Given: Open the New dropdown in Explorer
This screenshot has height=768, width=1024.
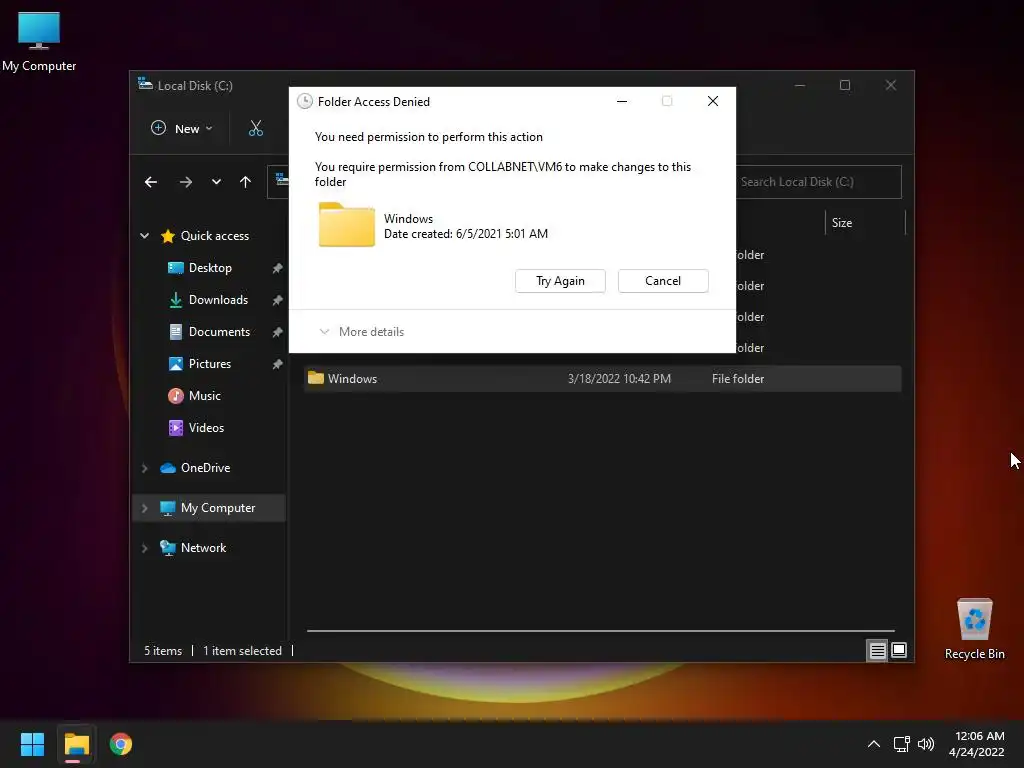Looking at the screenshot, I should coord(182,129).
